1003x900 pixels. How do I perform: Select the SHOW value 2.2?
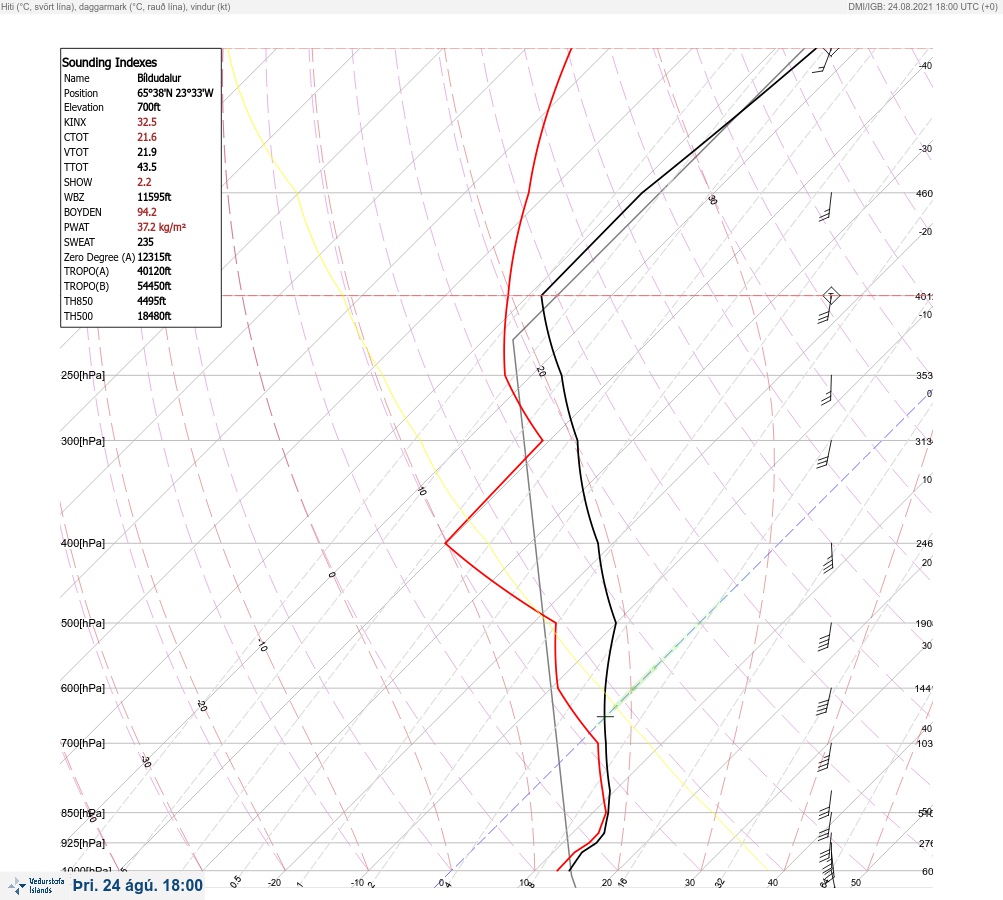[144, 182]
